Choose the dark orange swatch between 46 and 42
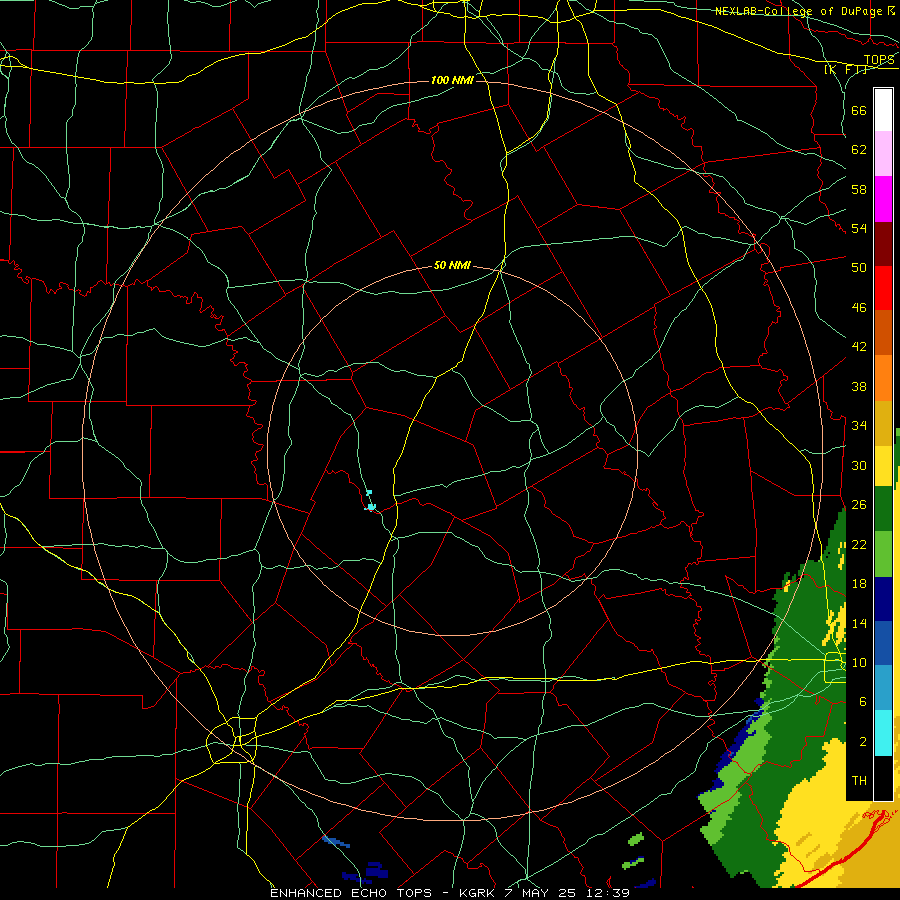900x900 pixels. 883,333
